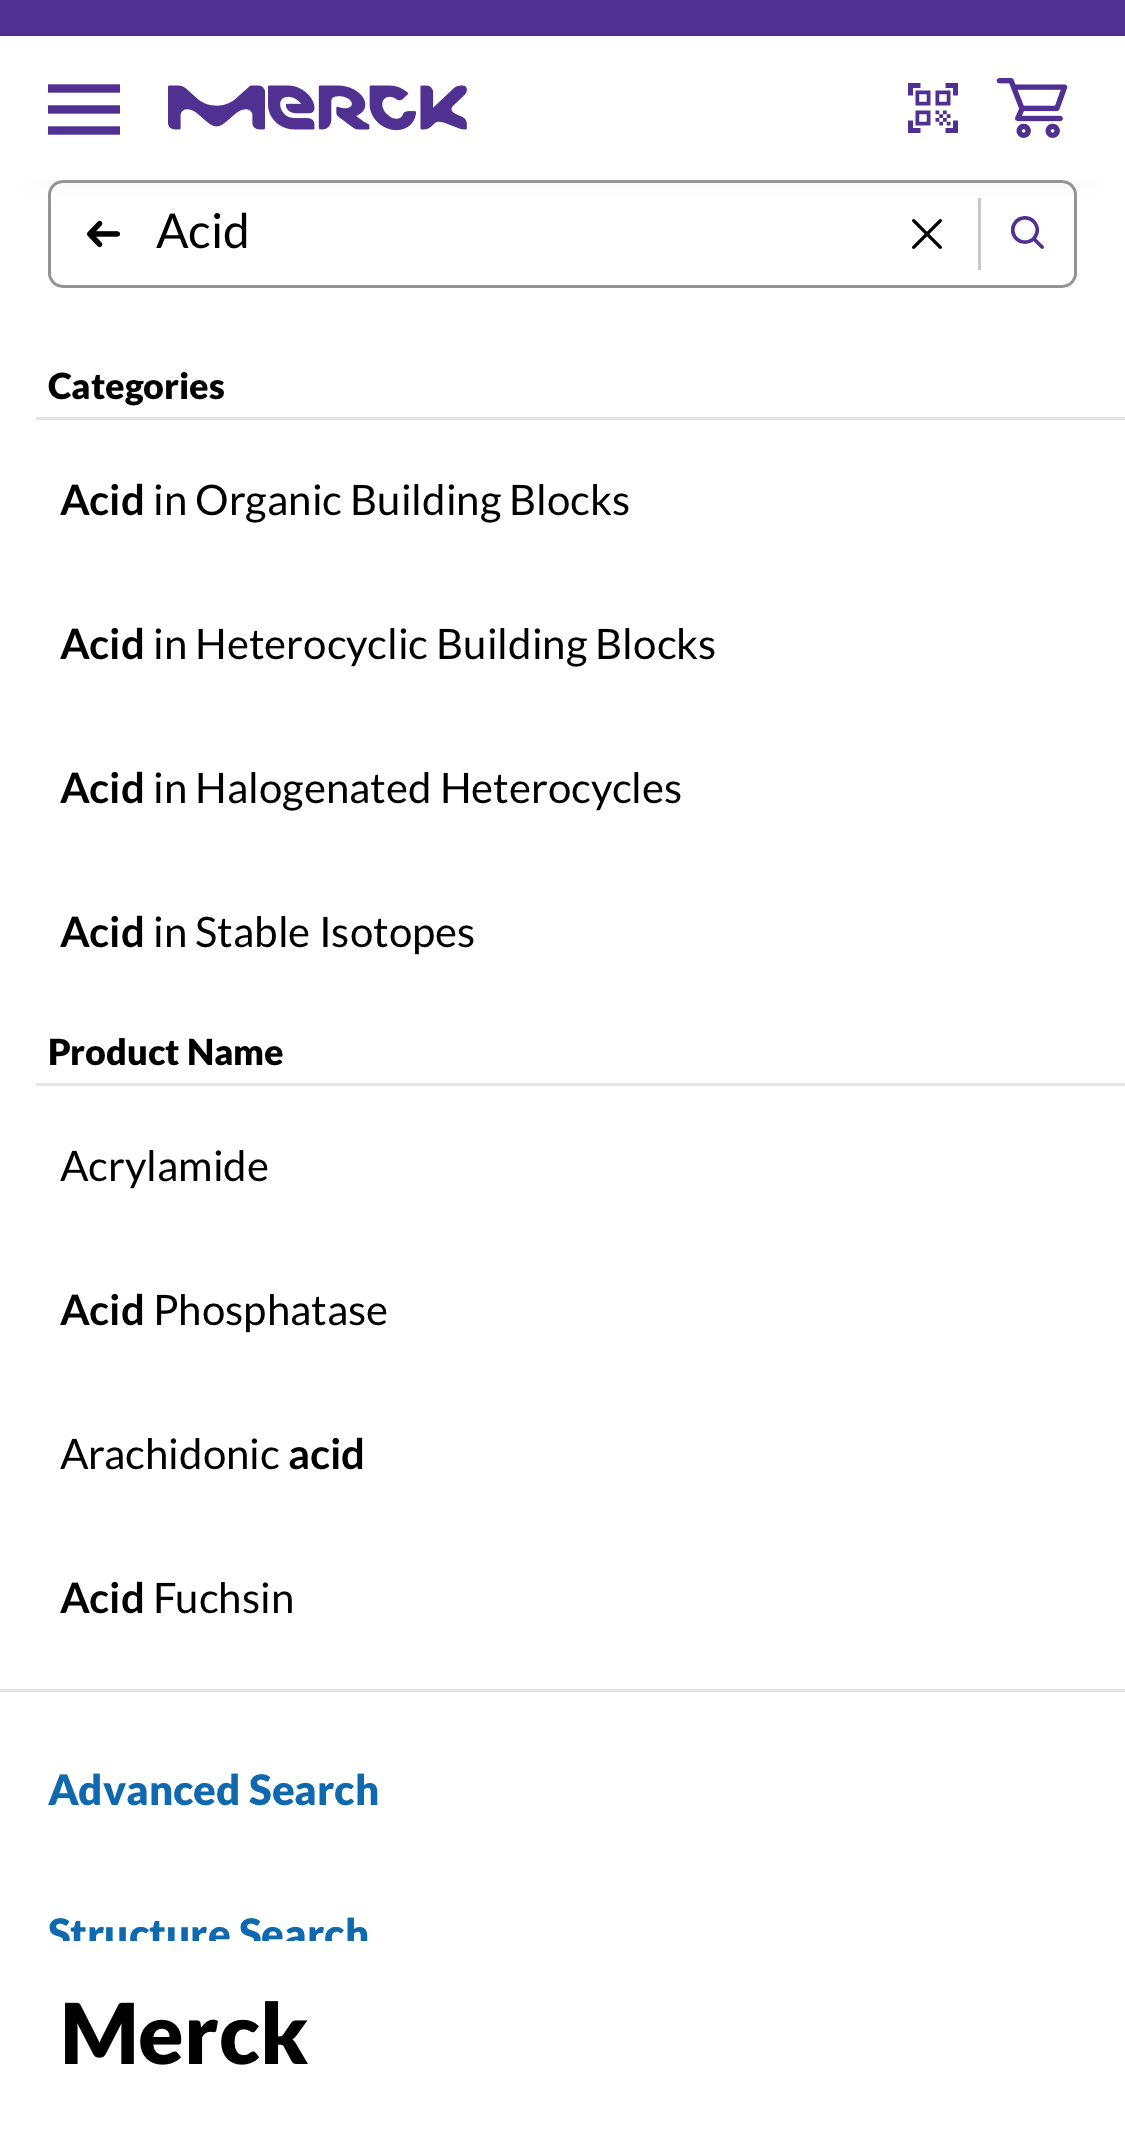Viewport: 1125px width, 2141px height.
Task: Select the Acrylamide product suggestion
Action: click(165, 1165)
